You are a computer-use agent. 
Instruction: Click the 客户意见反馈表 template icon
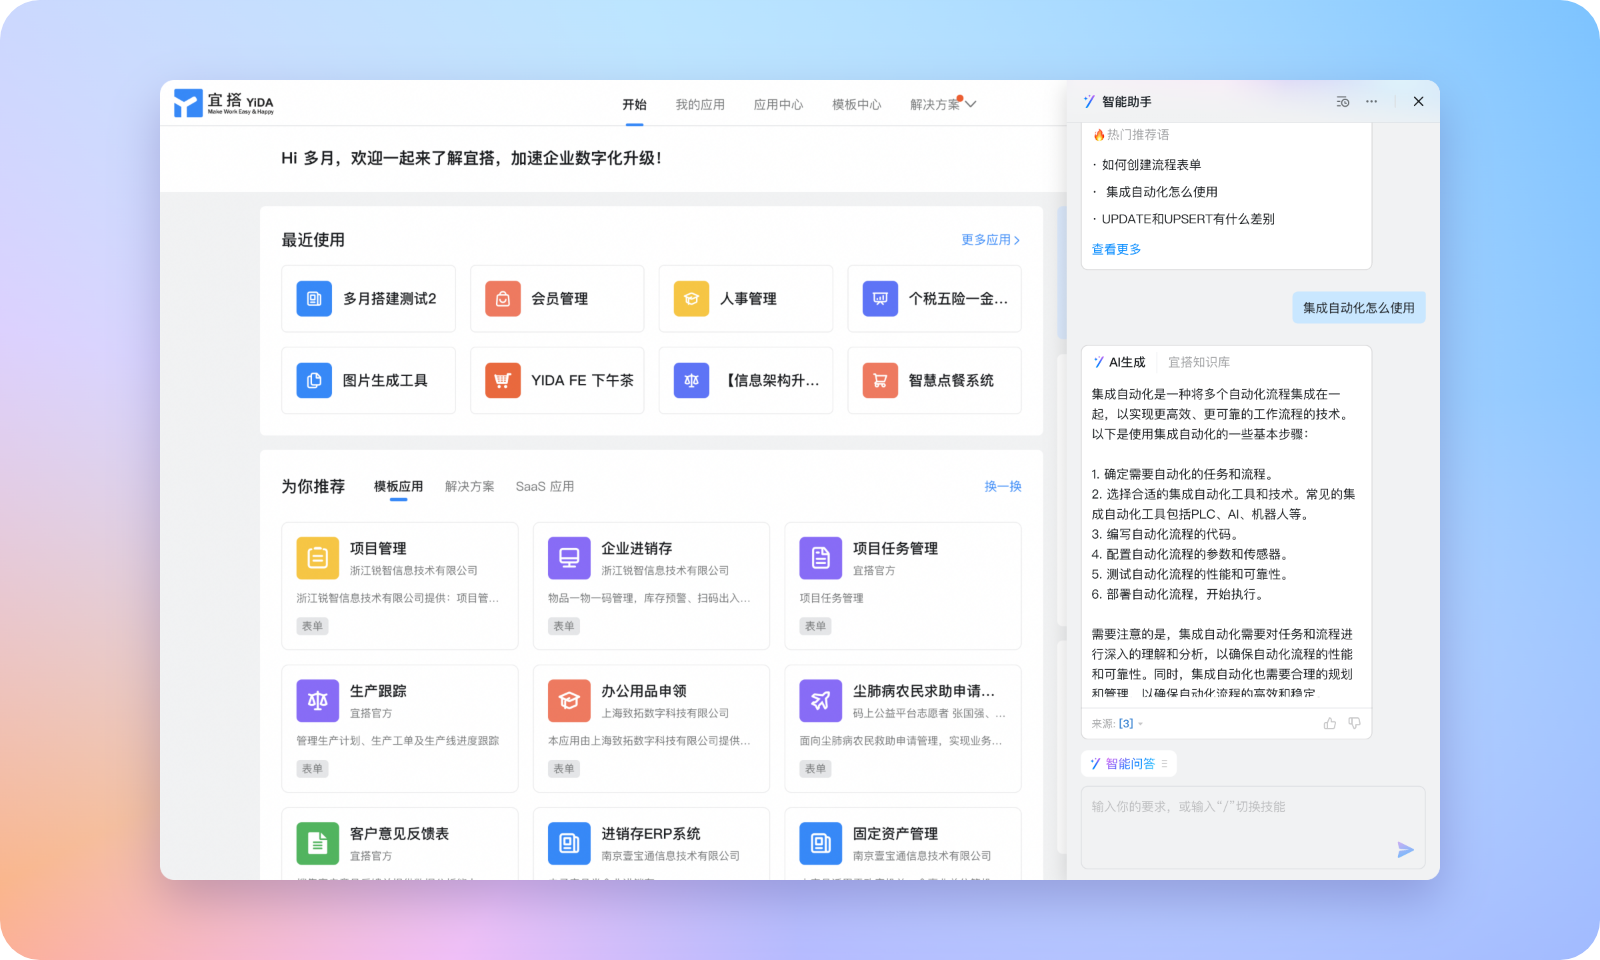pos(318,843)
